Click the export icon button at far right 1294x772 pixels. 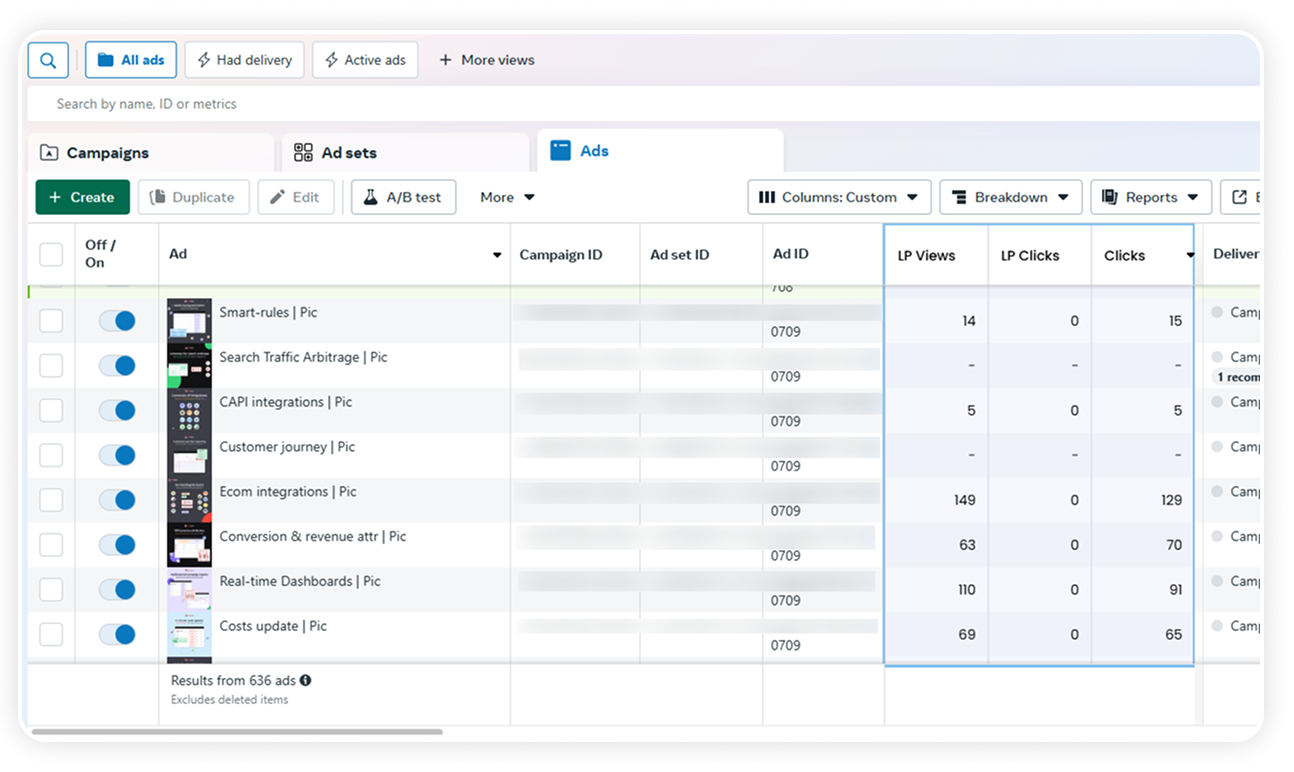pyautogui.click(x=1239, y=197)
